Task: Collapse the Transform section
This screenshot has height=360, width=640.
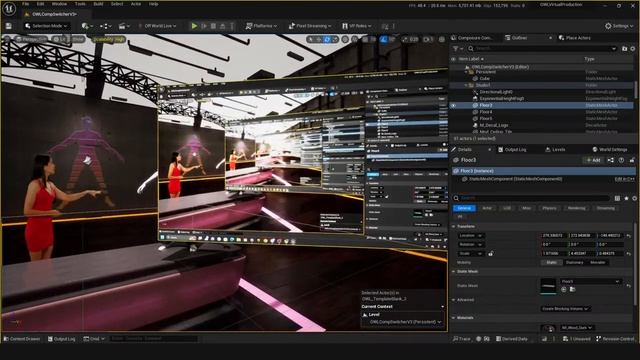Action: pyautogui.click(x=453, y=227)
